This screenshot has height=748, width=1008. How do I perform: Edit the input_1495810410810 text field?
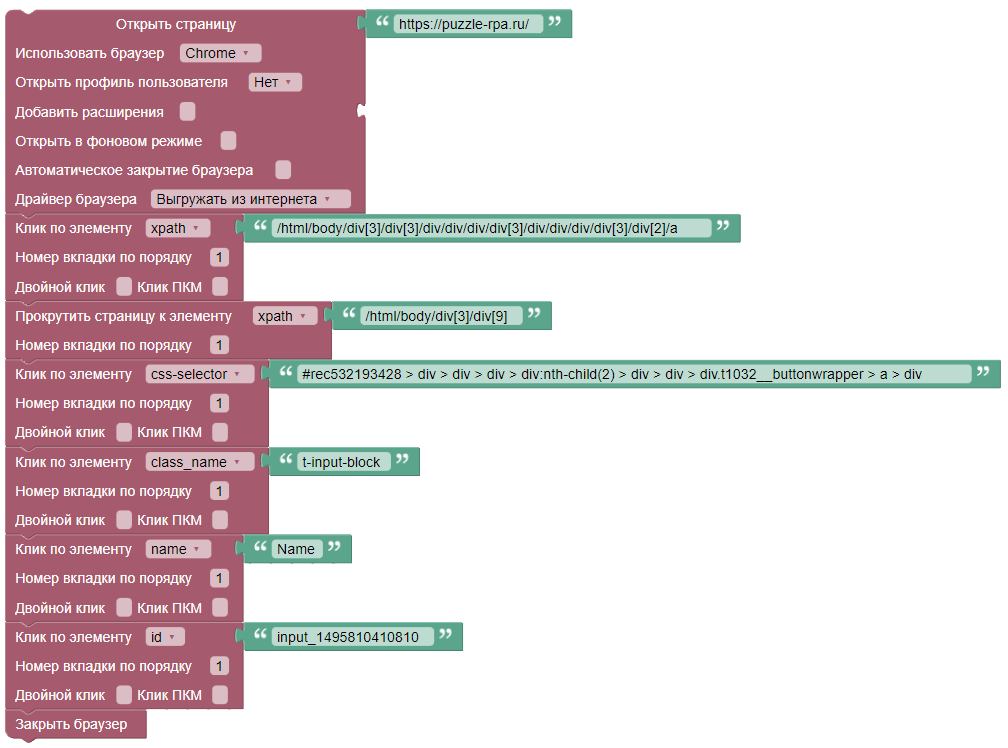[x=353, y=637]
